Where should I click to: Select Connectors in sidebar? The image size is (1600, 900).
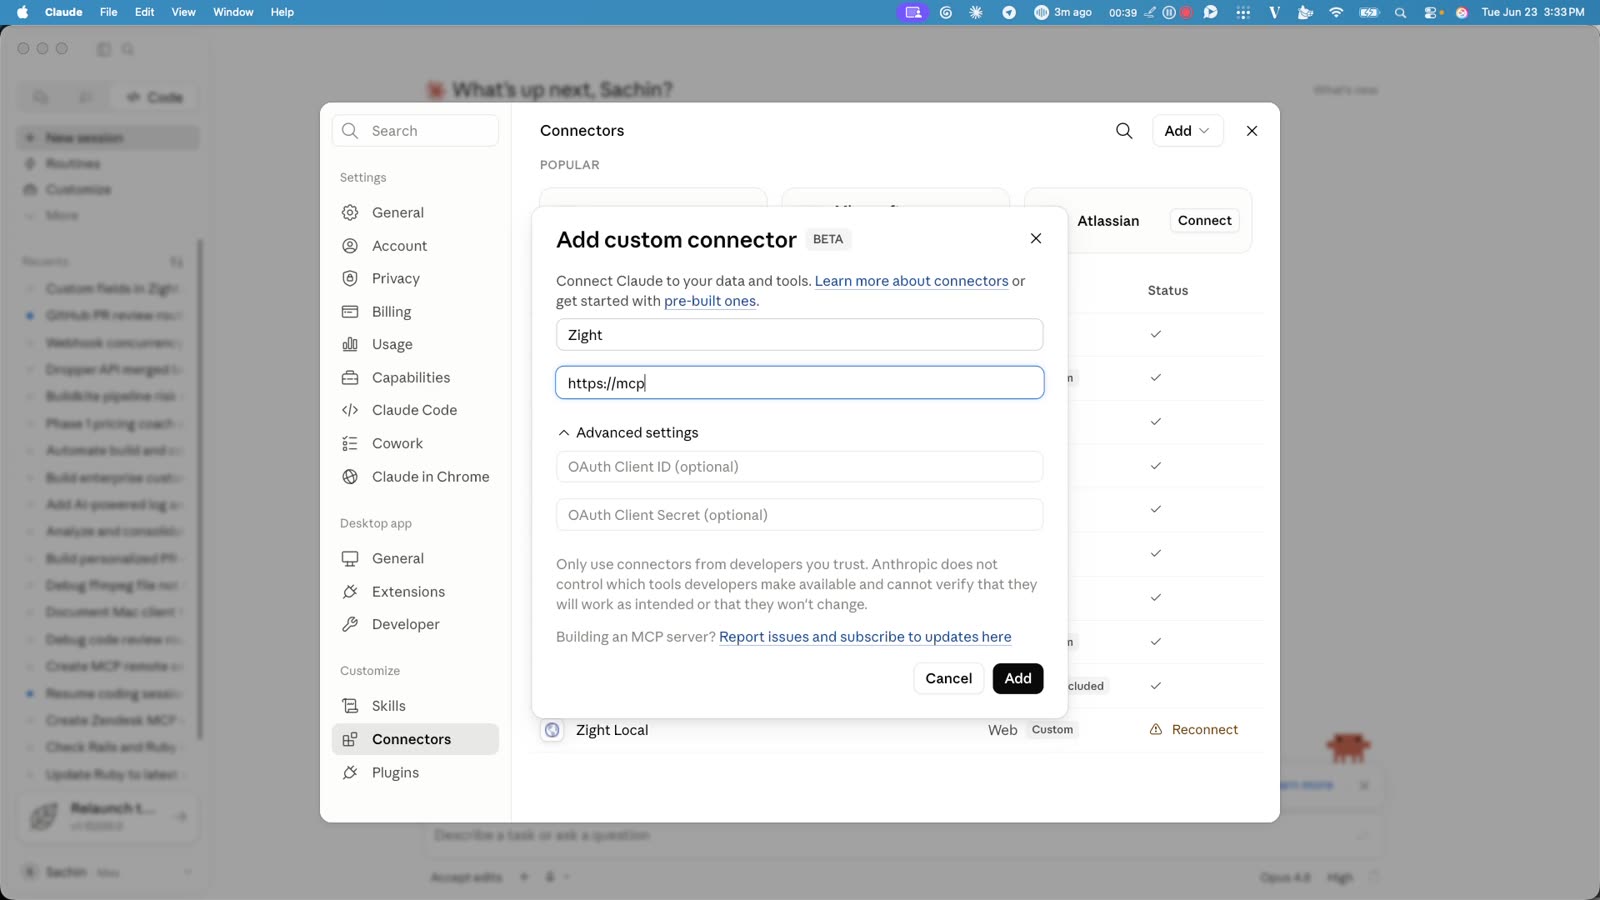click(x=415, y=739)
